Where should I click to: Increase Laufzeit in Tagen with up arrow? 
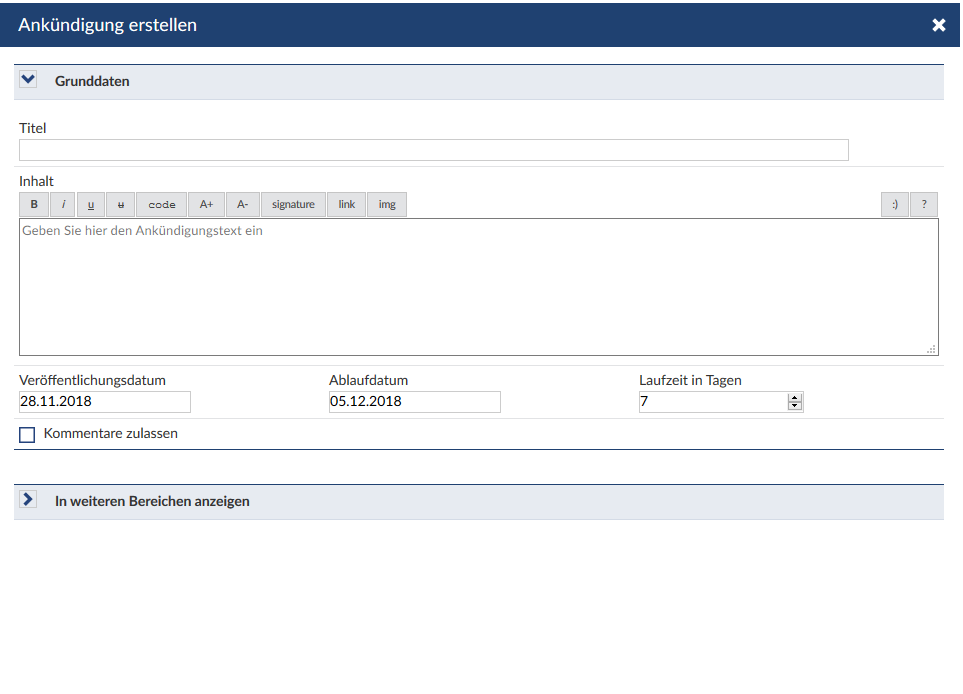pyautogui.click(x=795, y=398)
